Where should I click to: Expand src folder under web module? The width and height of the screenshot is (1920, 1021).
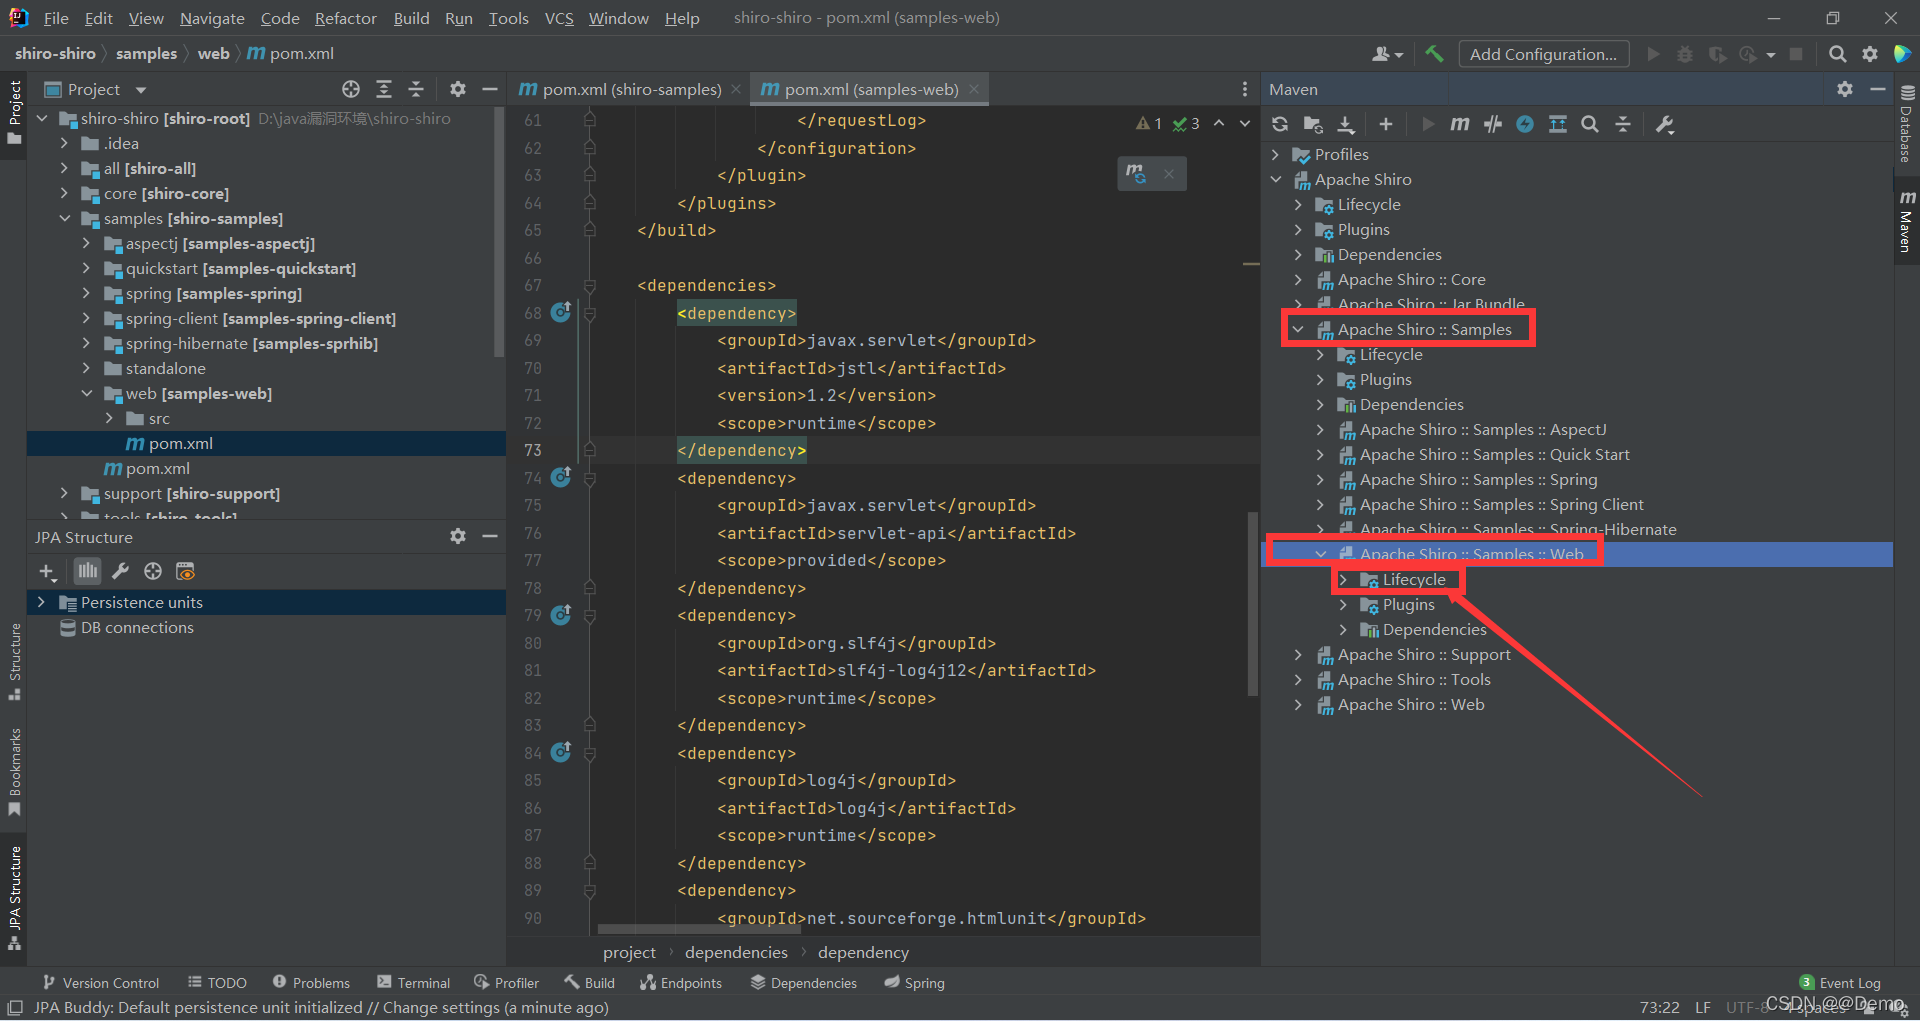109,418
